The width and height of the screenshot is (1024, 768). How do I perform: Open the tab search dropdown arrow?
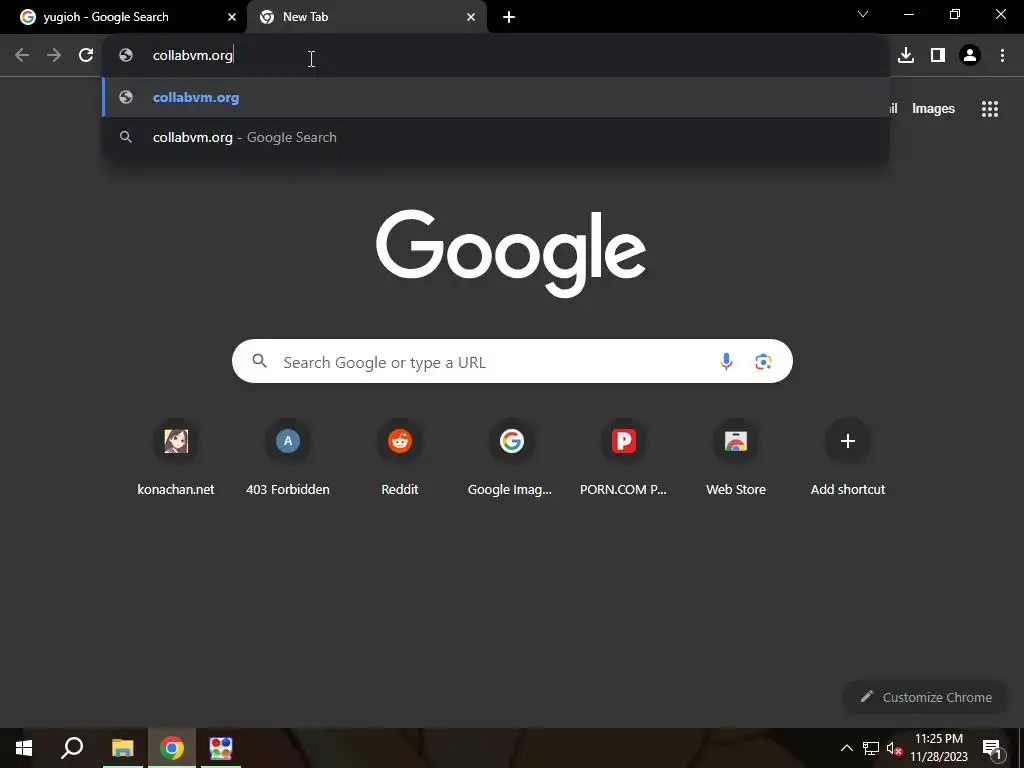point(863,14)
